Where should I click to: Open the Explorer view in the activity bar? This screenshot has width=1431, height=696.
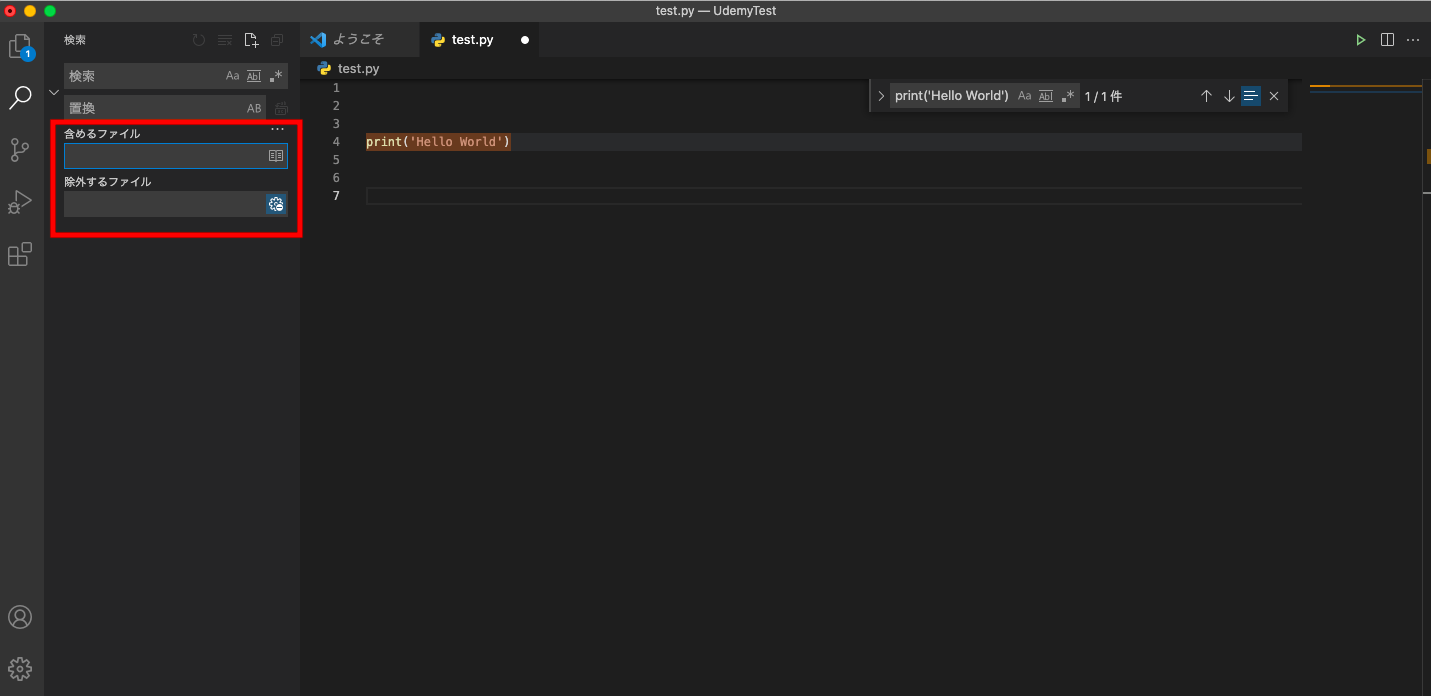[x=20, y=47]
